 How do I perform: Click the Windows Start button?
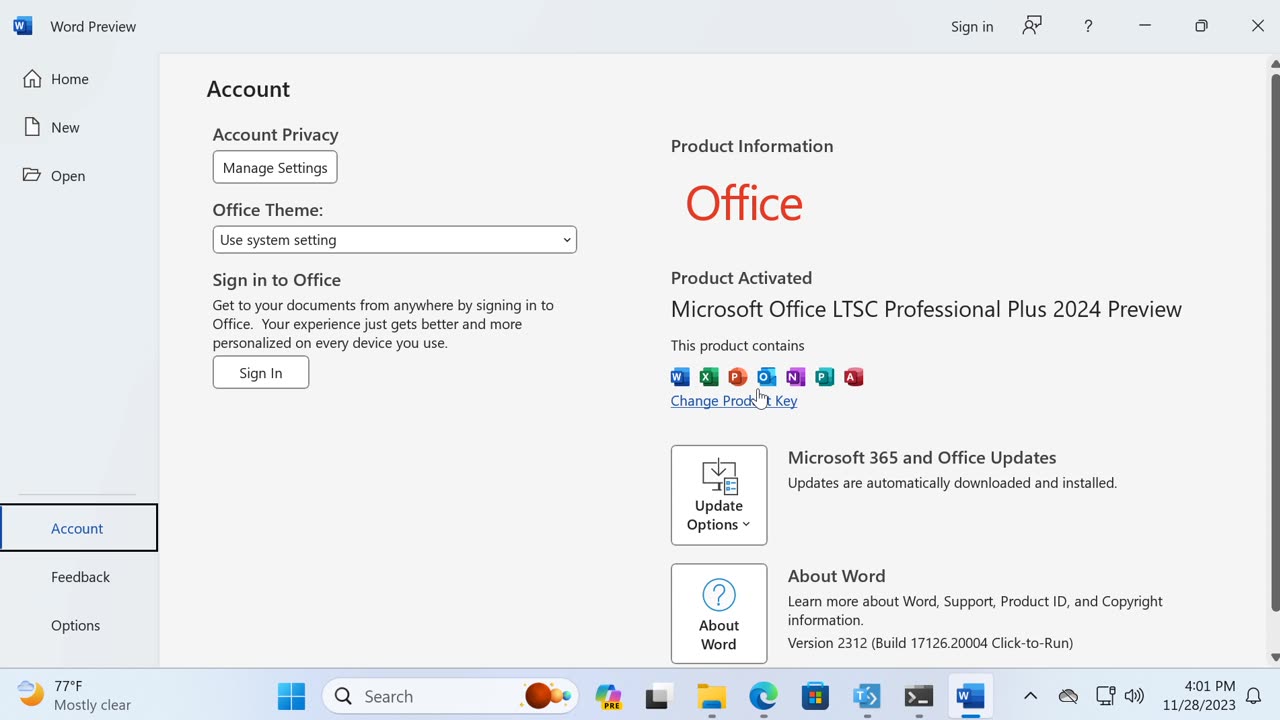(291, 696)
